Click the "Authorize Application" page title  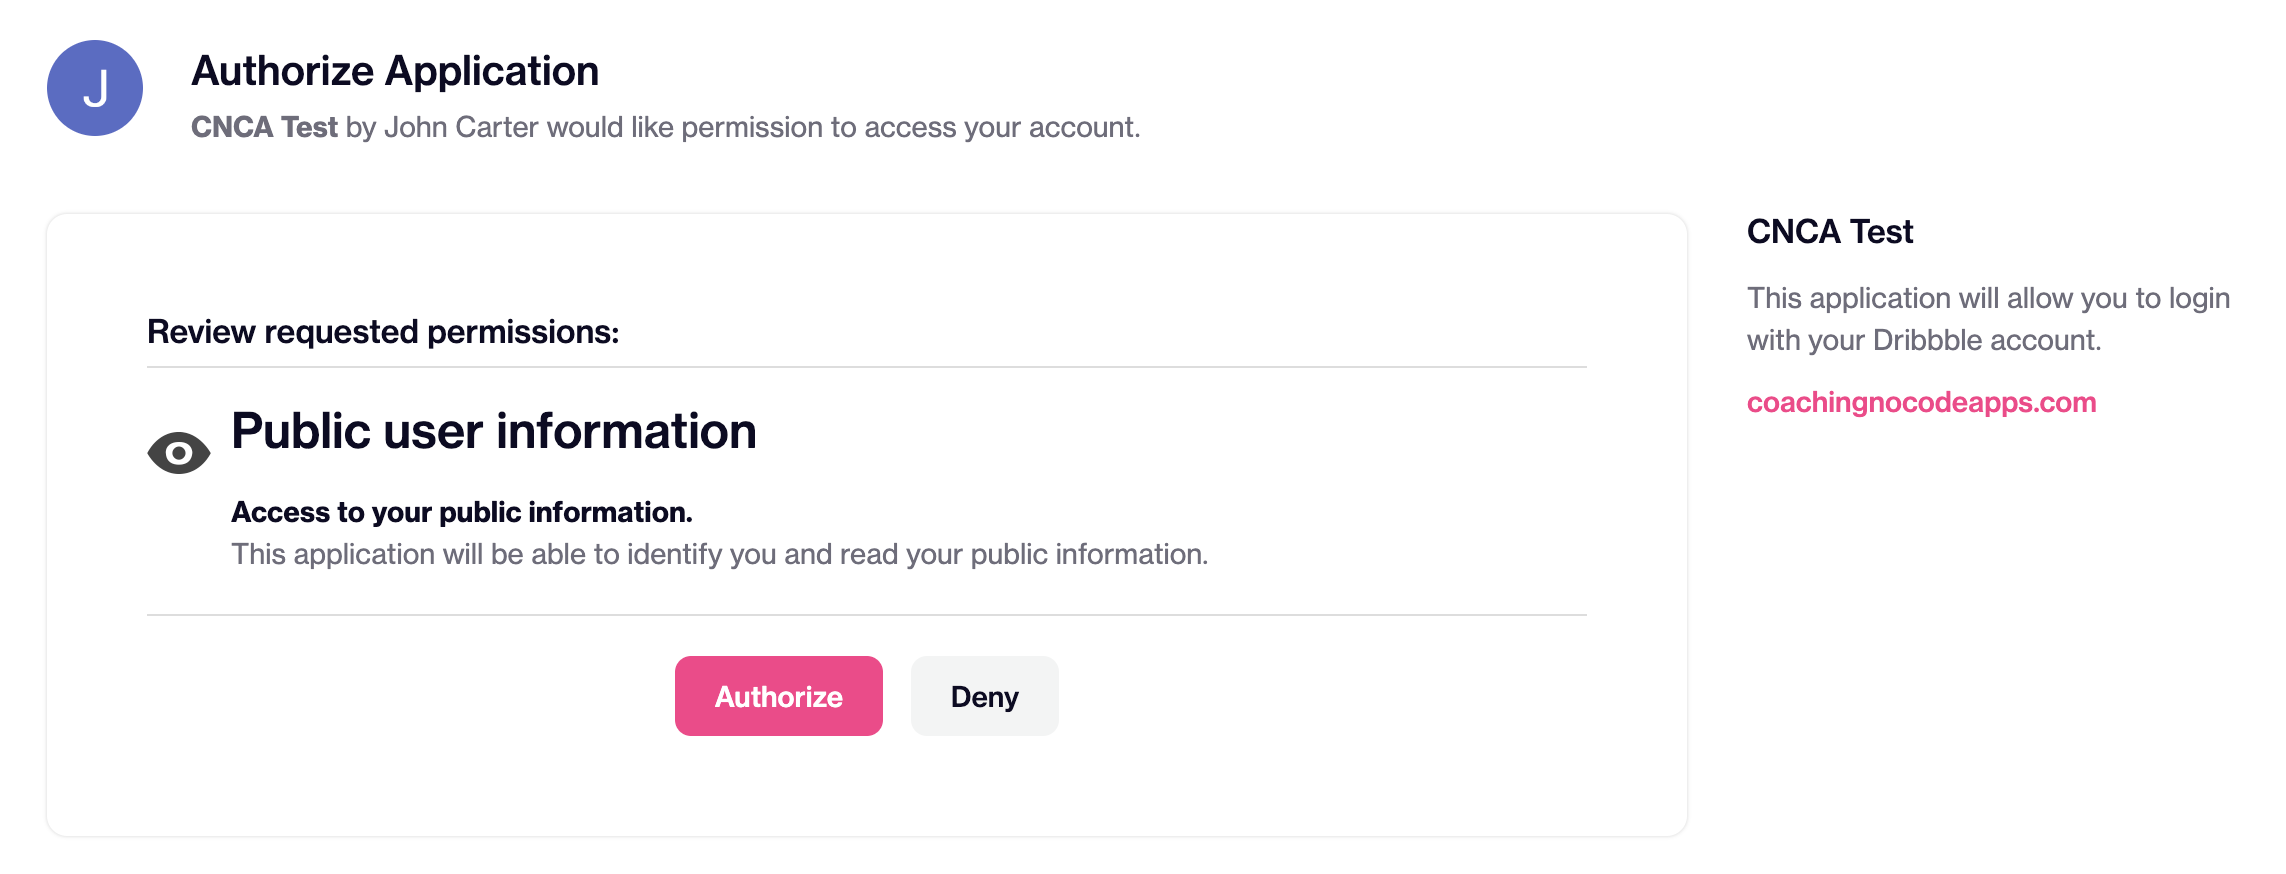coord(395,71)
